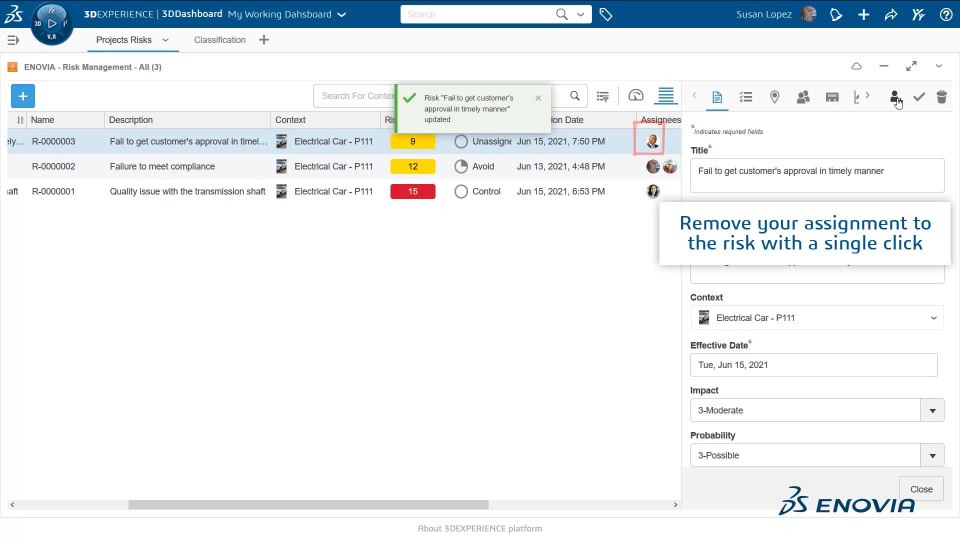Viewport: 960px width, 540px height.
Task: Open Susan Lopez profile avatar
Action: pyautogui.click(x=809, y=14)
